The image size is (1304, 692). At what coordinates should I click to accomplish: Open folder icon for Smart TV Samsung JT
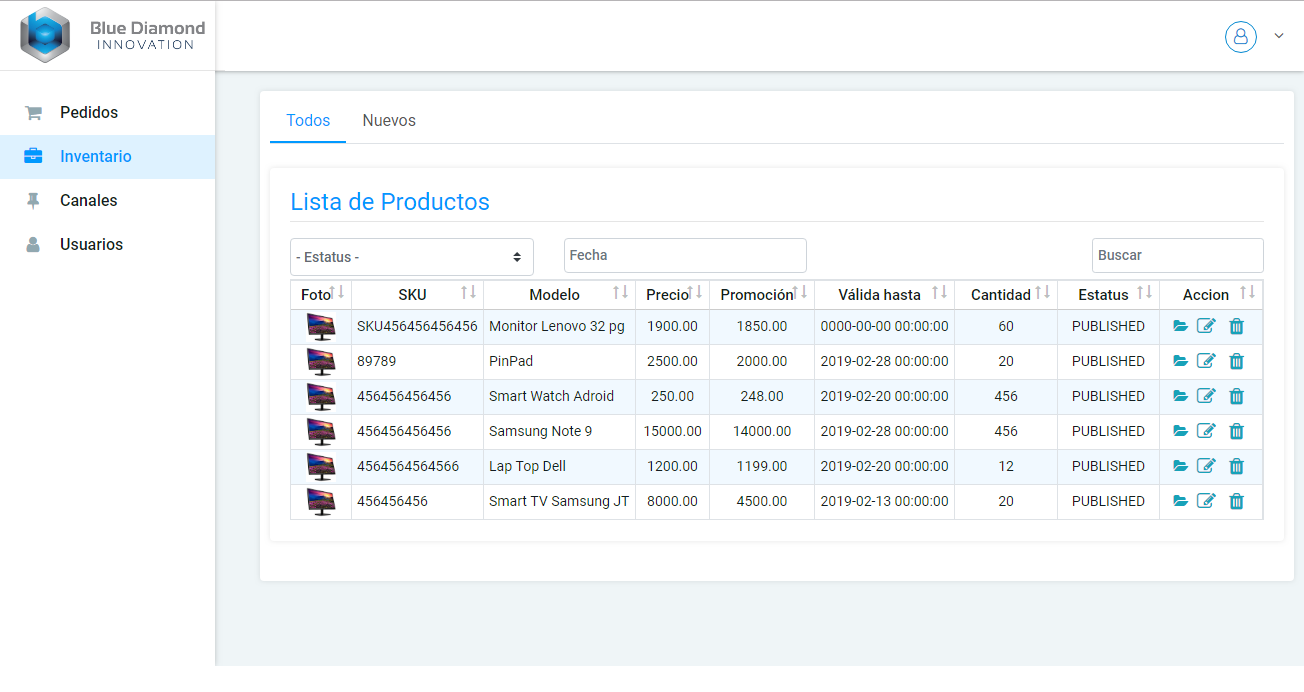click(x=1180, y=501)
